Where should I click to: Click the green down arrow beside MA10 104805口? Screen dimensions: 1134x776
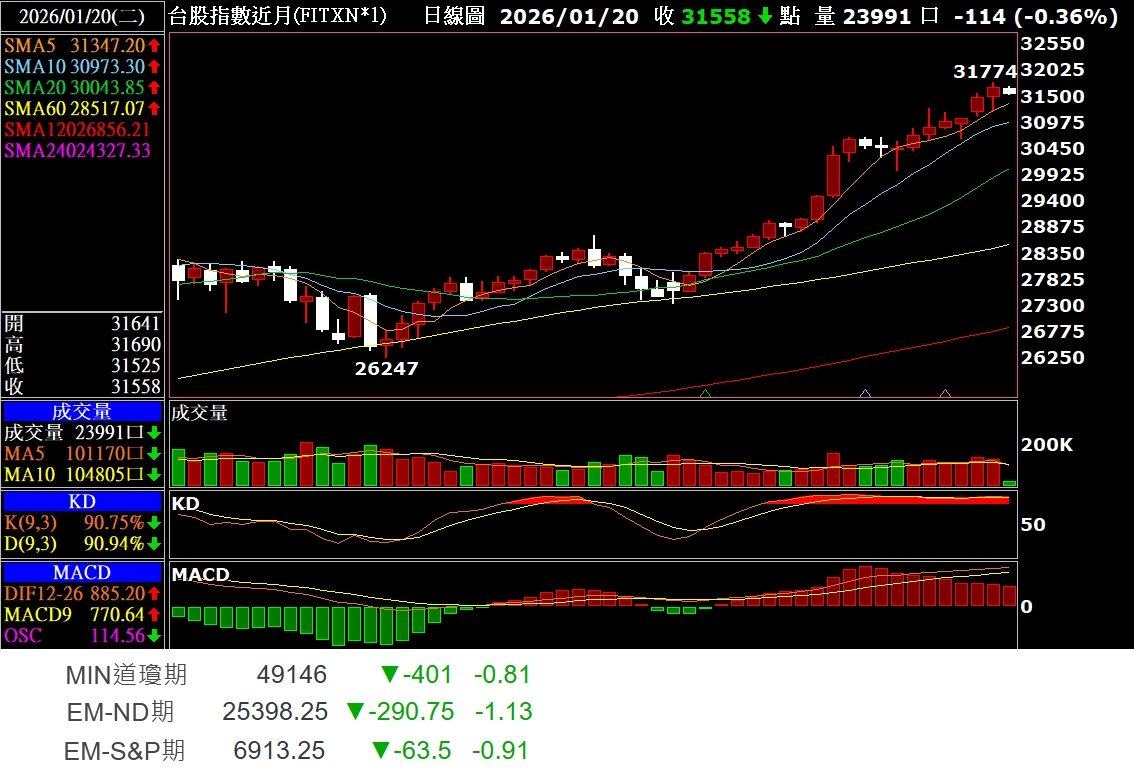[154, 475]
